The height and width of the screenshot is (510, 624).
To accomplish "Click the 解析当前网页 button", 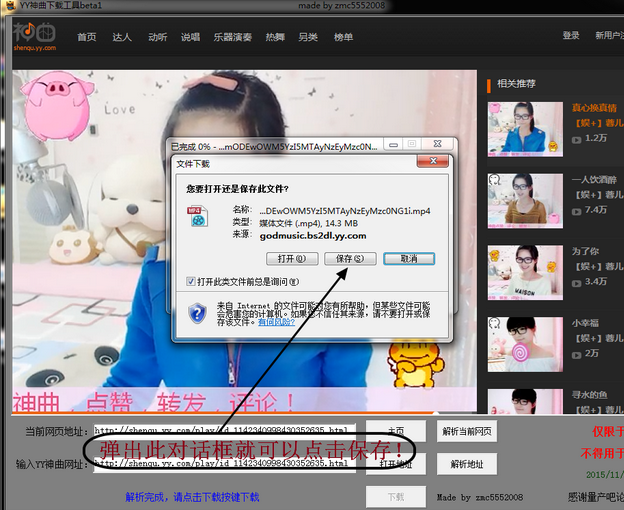I will tap(467, 431).
